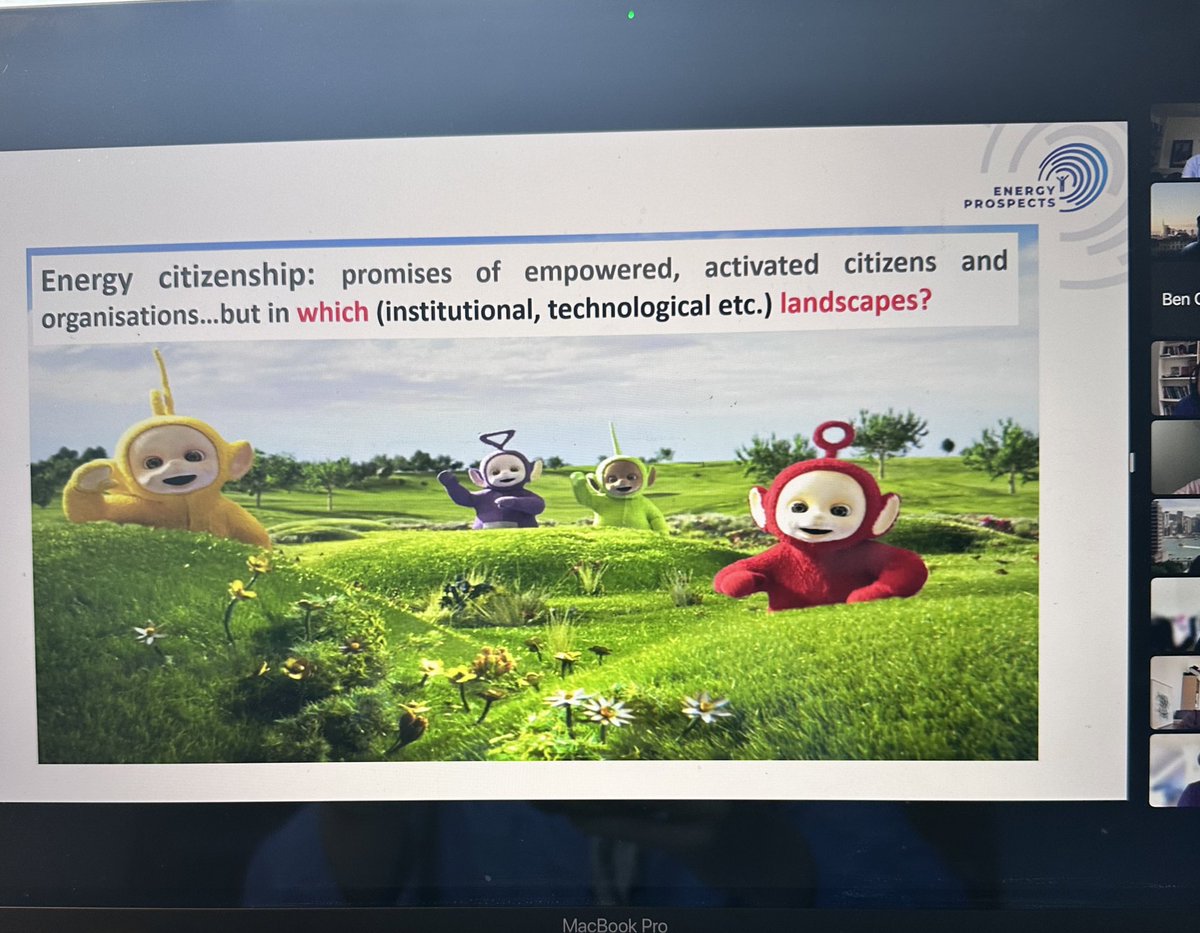Click the red word "which" in slide title
The width and height of the screenshot is (1200, 933).
[333, 312]
